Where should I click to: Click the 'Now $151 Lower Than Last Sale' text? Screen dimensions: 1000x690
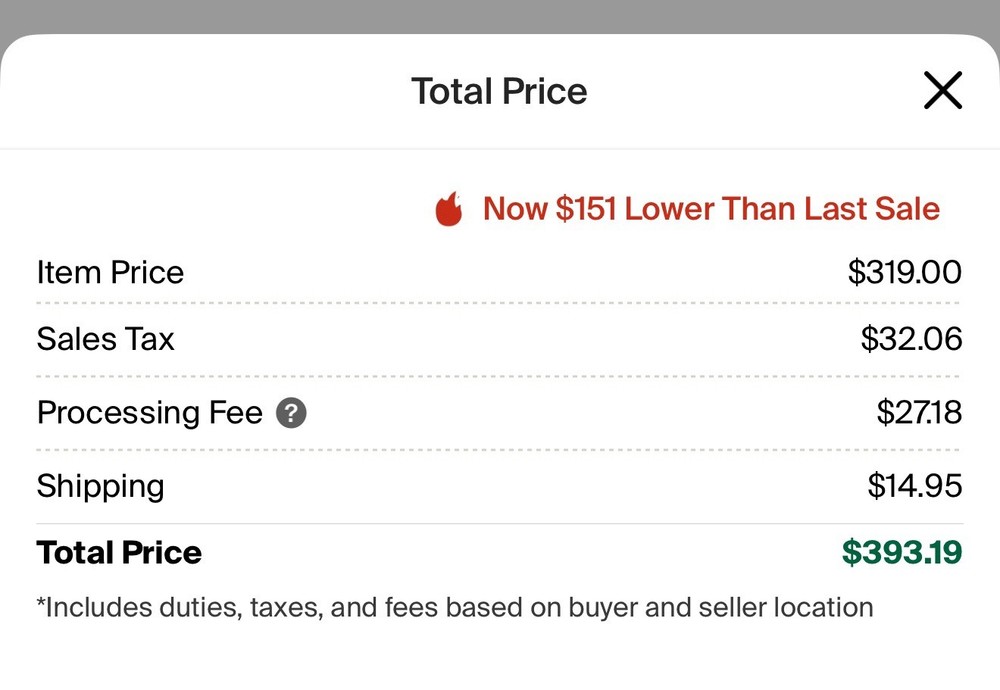[x=711, y=209]
